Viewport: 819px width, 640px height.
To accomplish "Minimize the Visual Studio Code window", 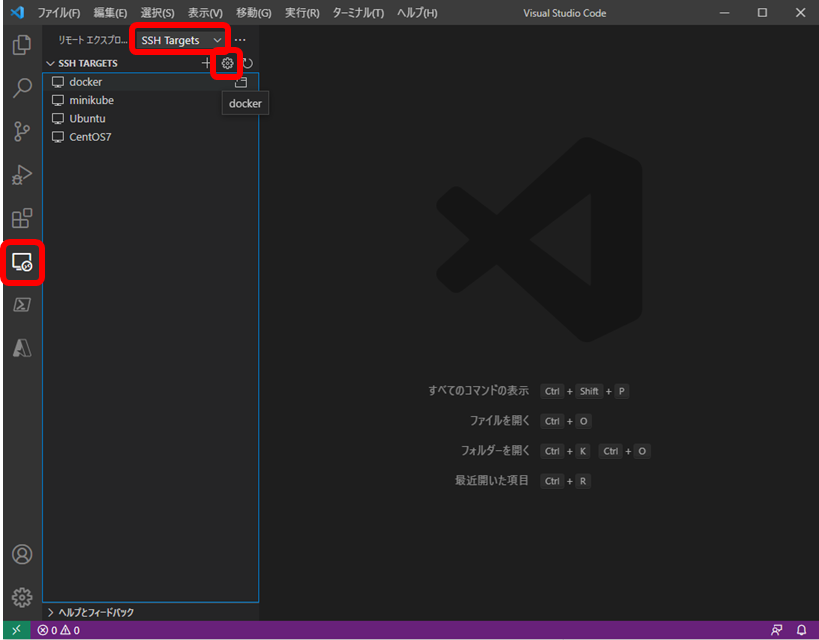I will pos(724,13).
